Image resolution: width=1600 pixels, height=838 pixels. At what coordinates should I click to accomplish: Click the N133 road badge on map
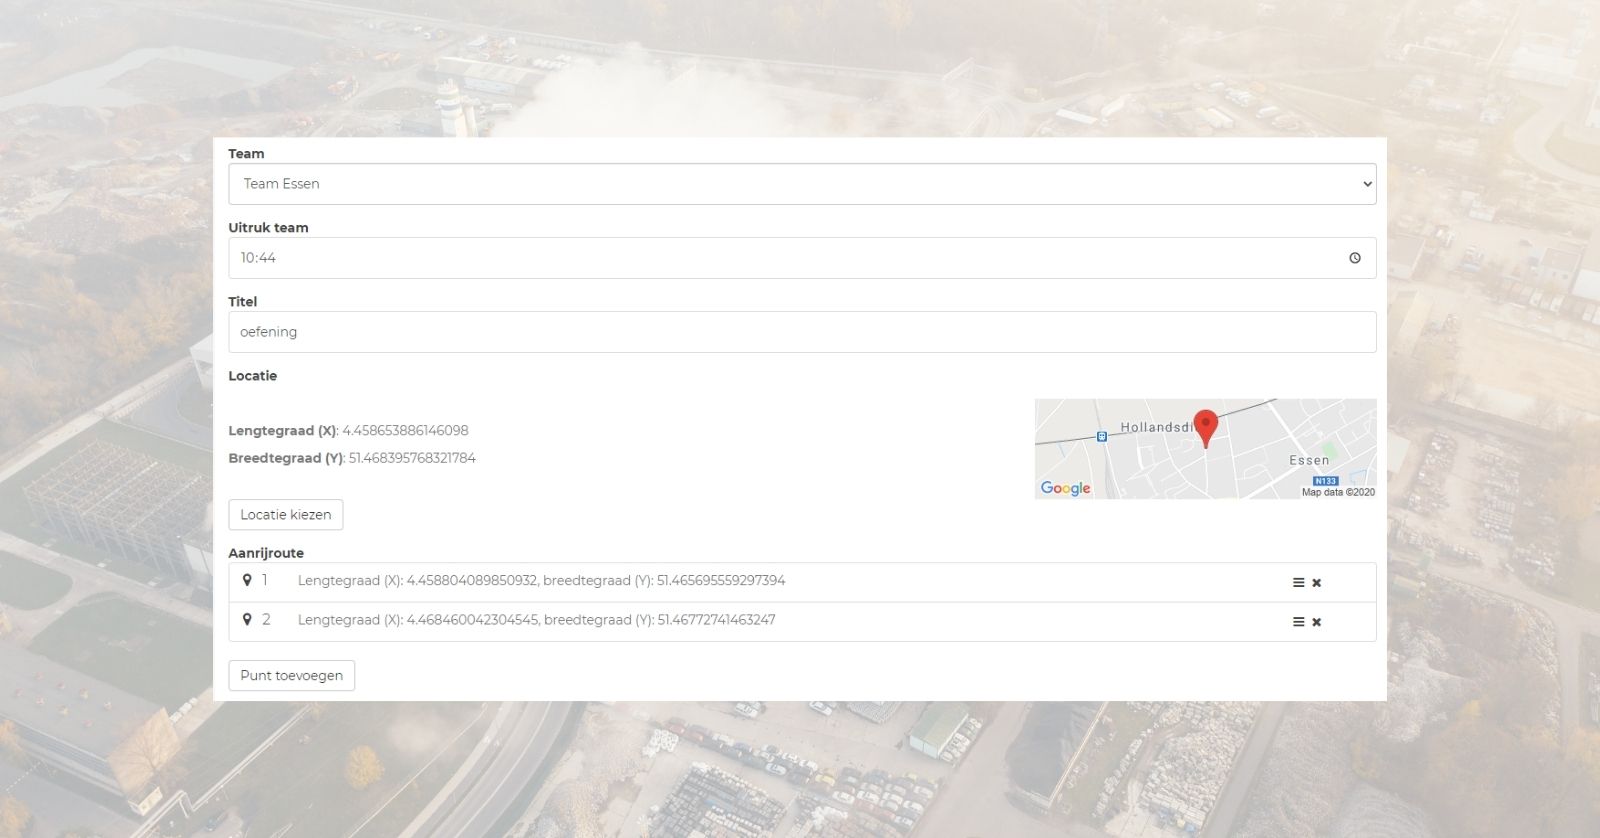pyautogui.click(x=1325, y=481)
